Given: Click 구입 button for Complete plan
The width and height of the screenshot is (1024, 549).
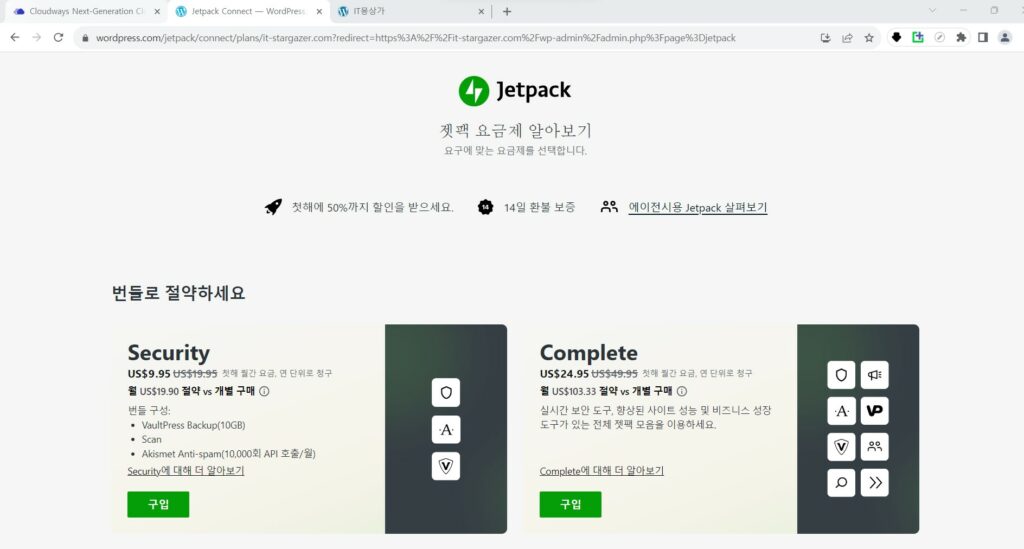Looking at the screenshot, I should point(570,504).
